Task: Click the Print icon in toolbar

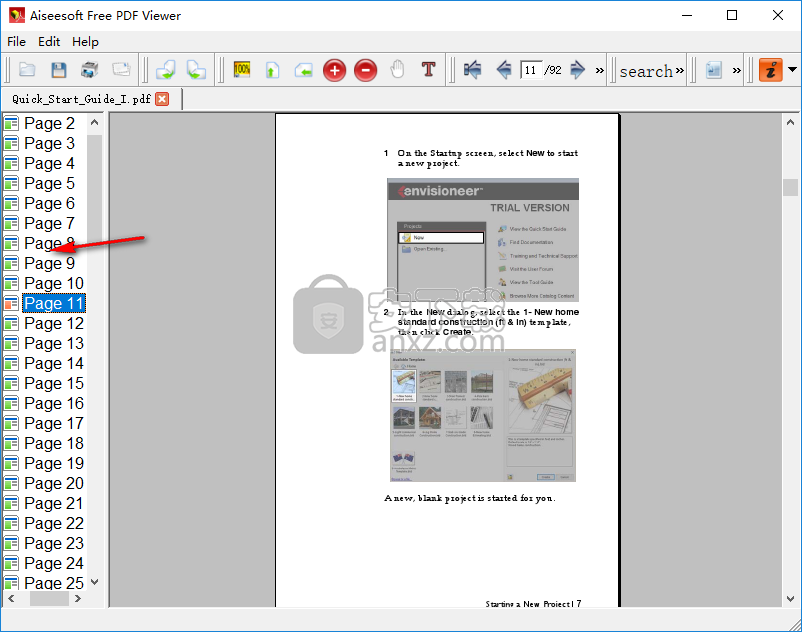Action: tap(90, 70)
